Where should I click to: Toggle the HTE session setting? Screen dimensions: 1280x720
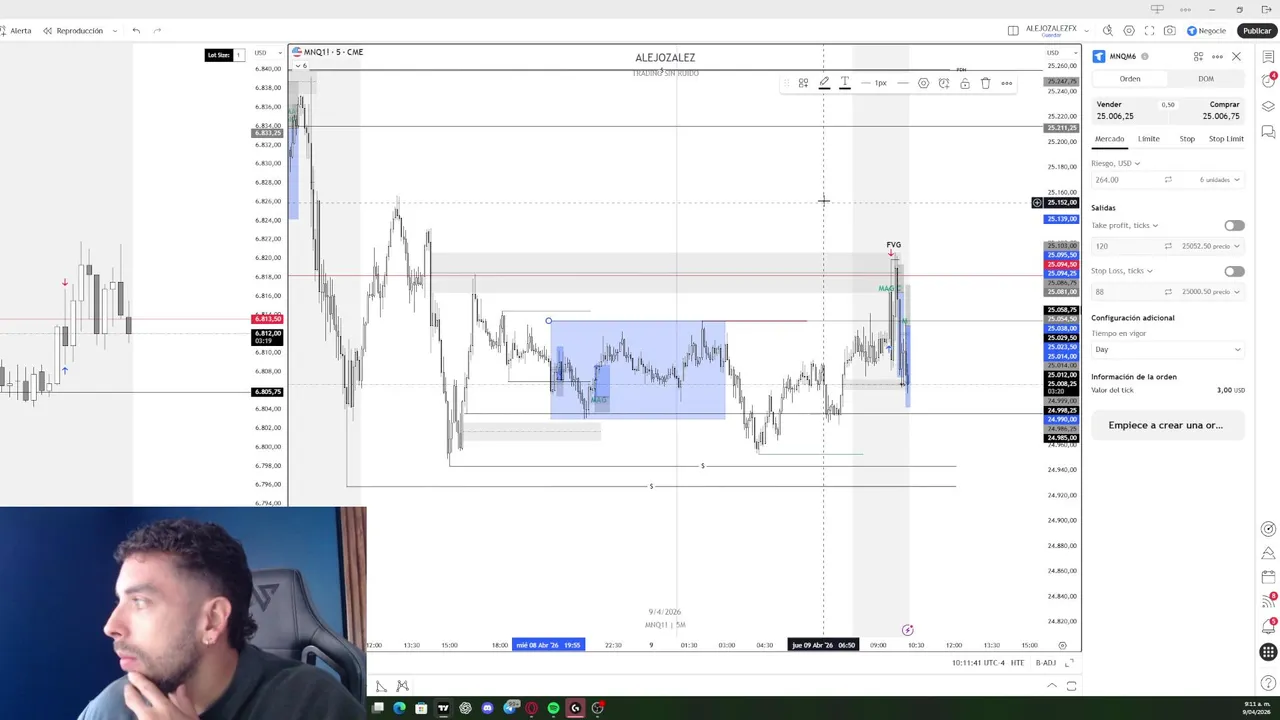pos(1018,663)
